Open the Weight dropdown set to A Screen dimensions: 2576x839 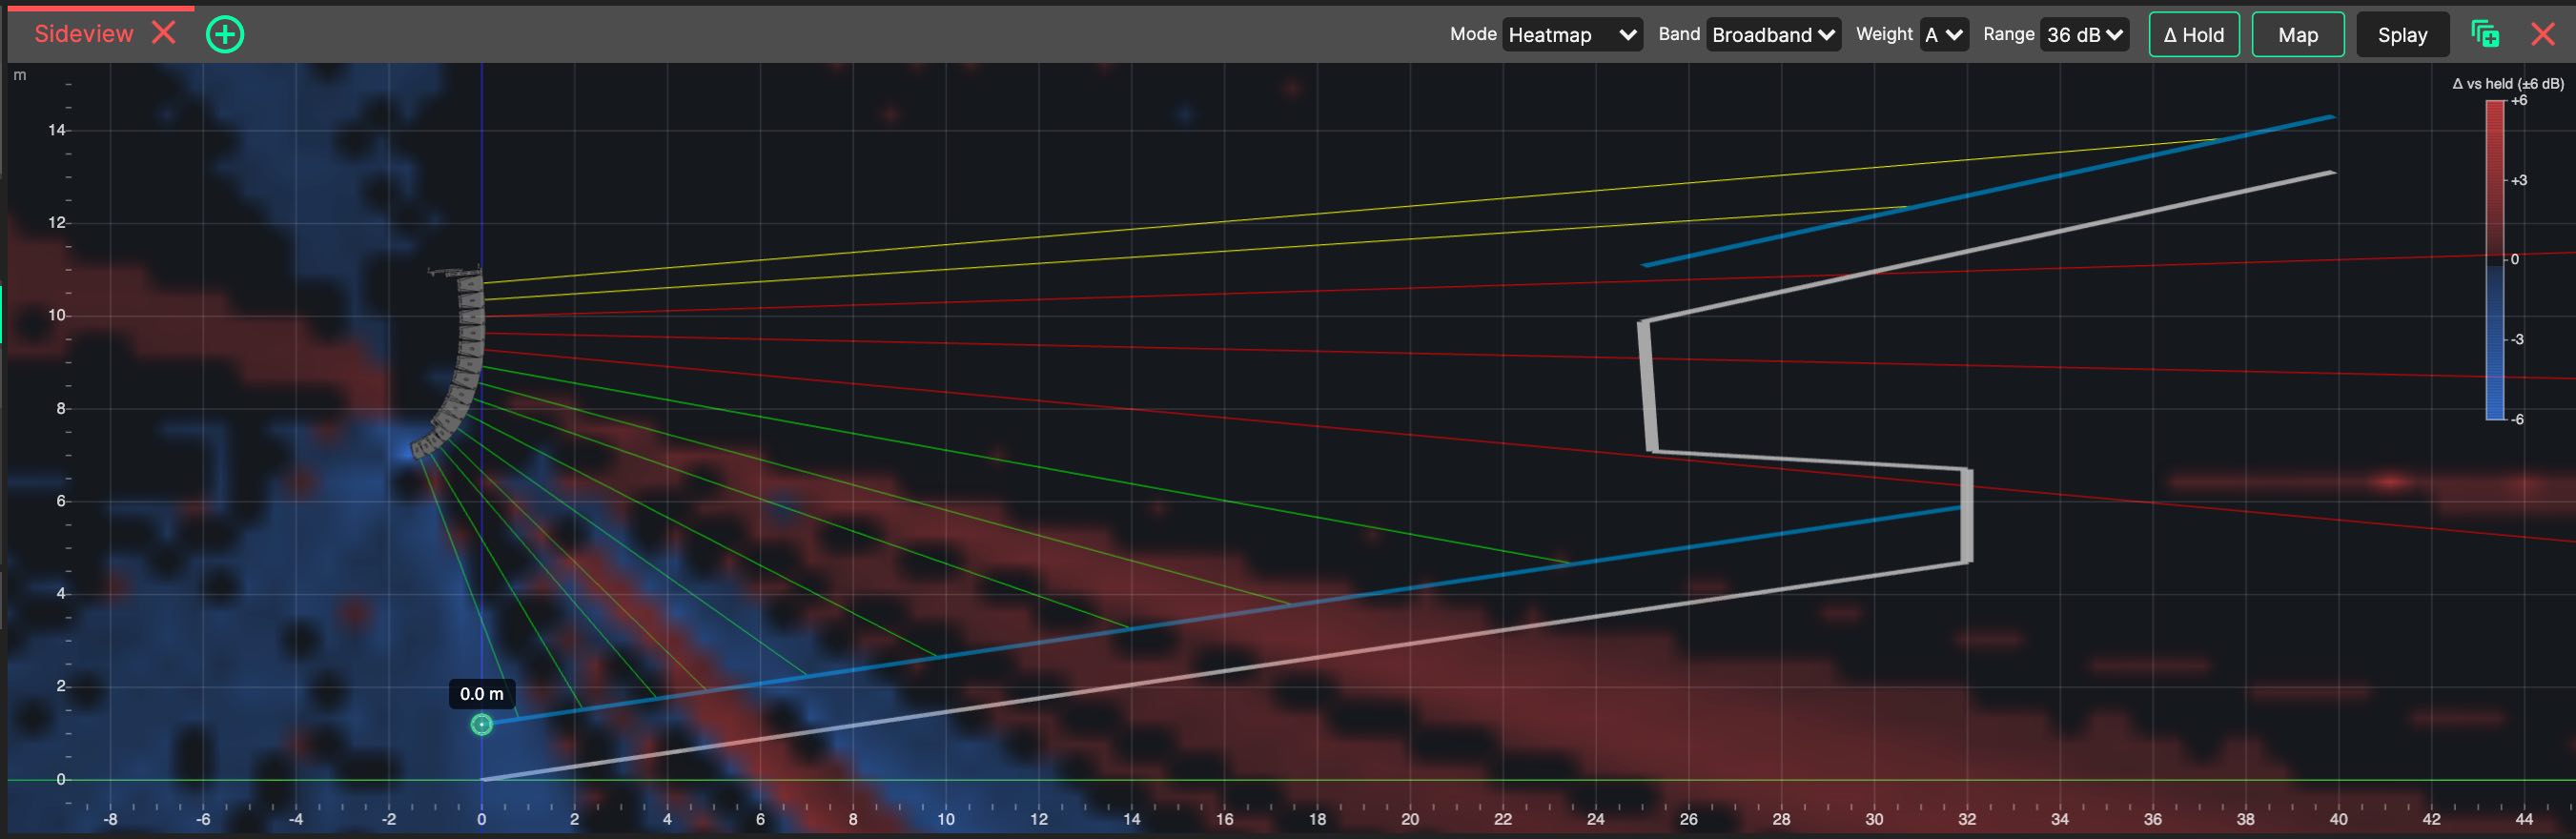tap(1944, 35)
